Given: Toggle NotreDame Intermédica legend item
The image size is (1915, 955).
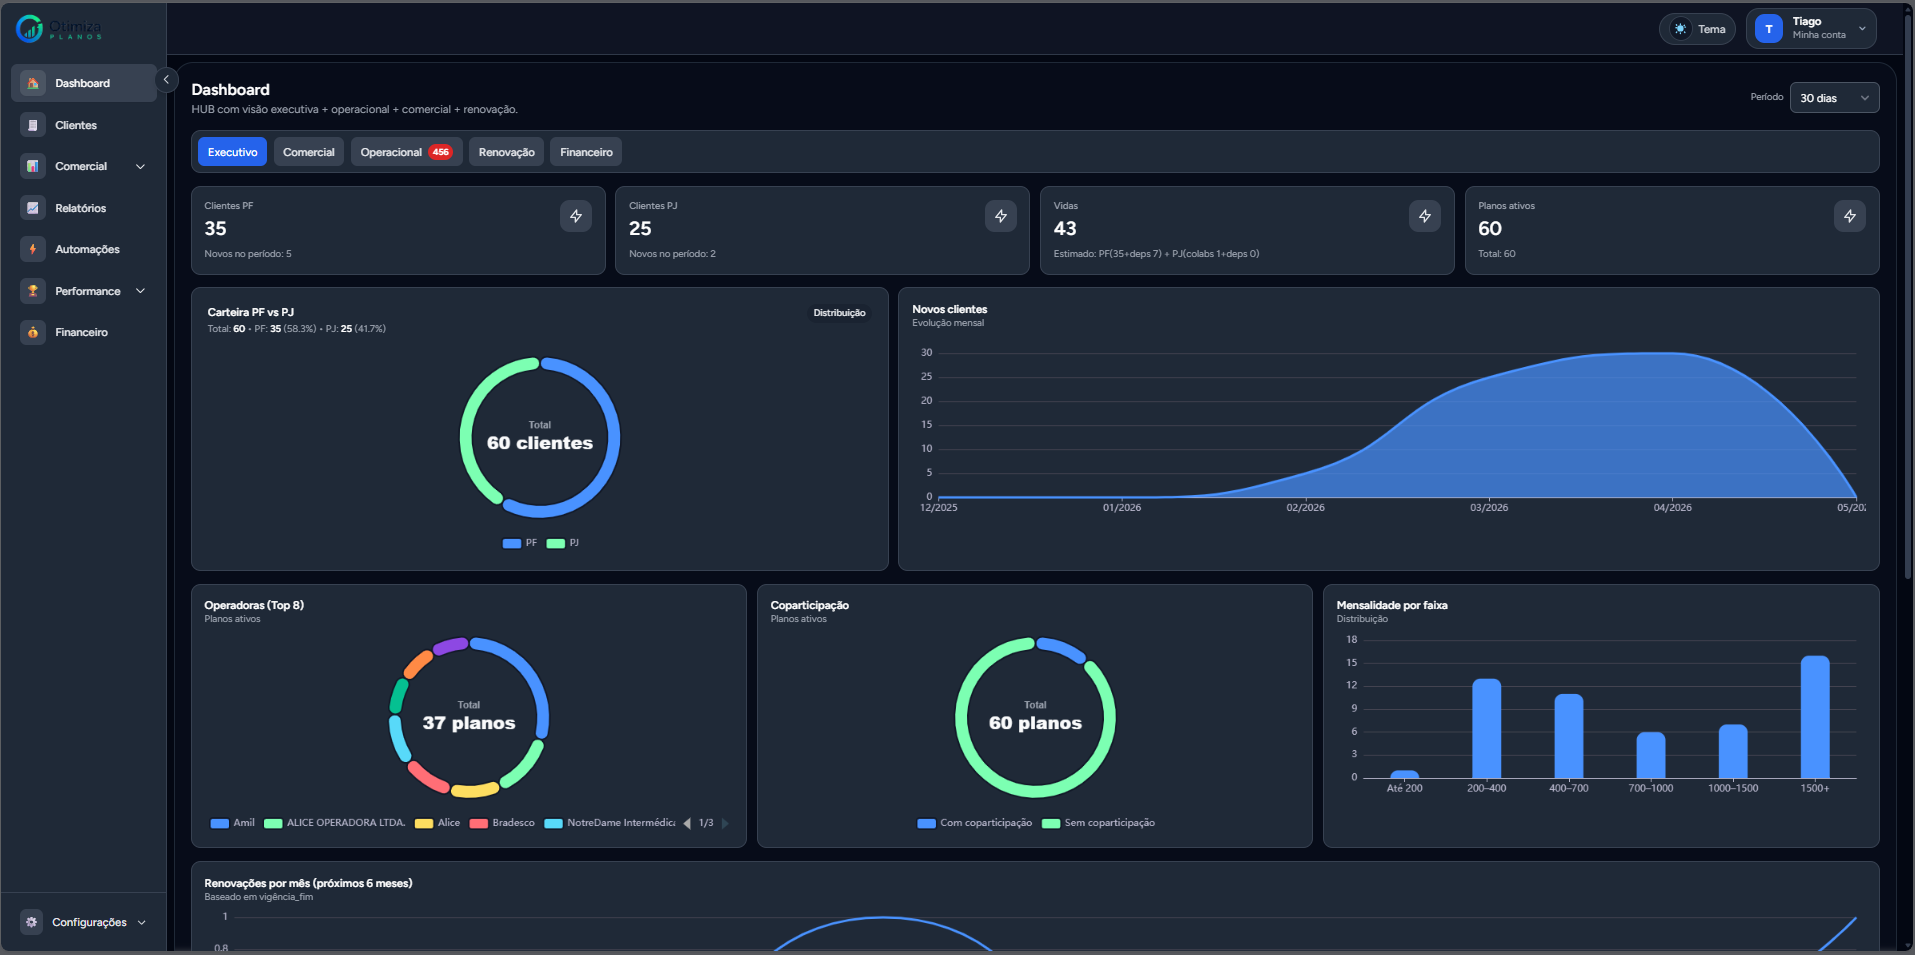Looking at the screenshot, I should 610,823.
